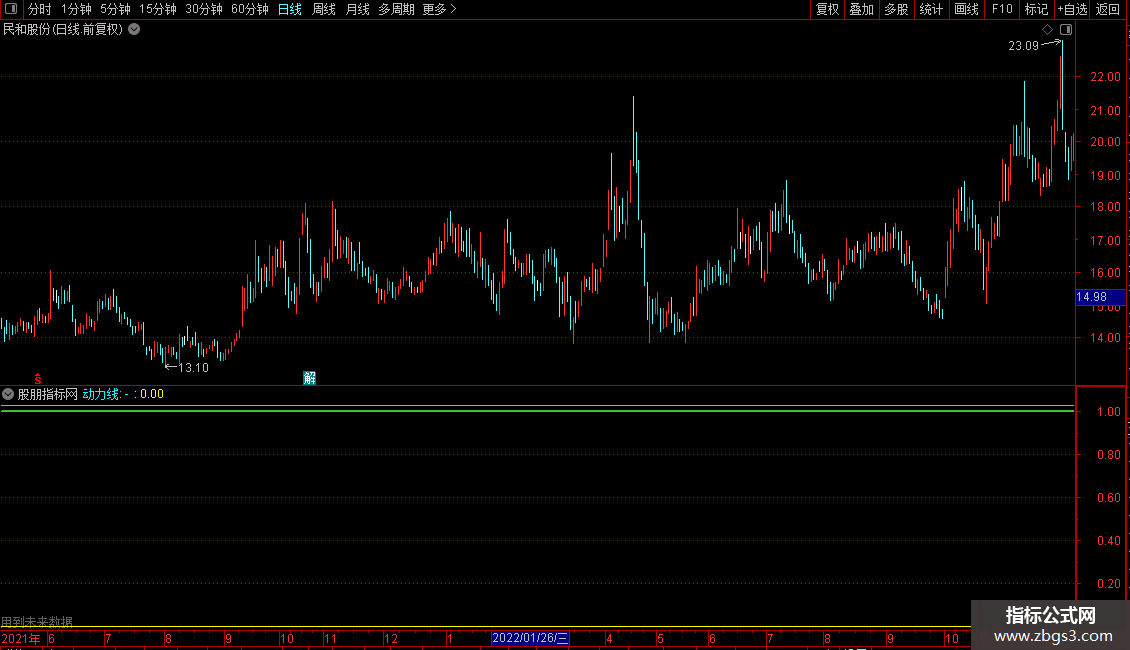Click the 叠加 overlay button
The image size is (1130, 650).
coord(861,9)
